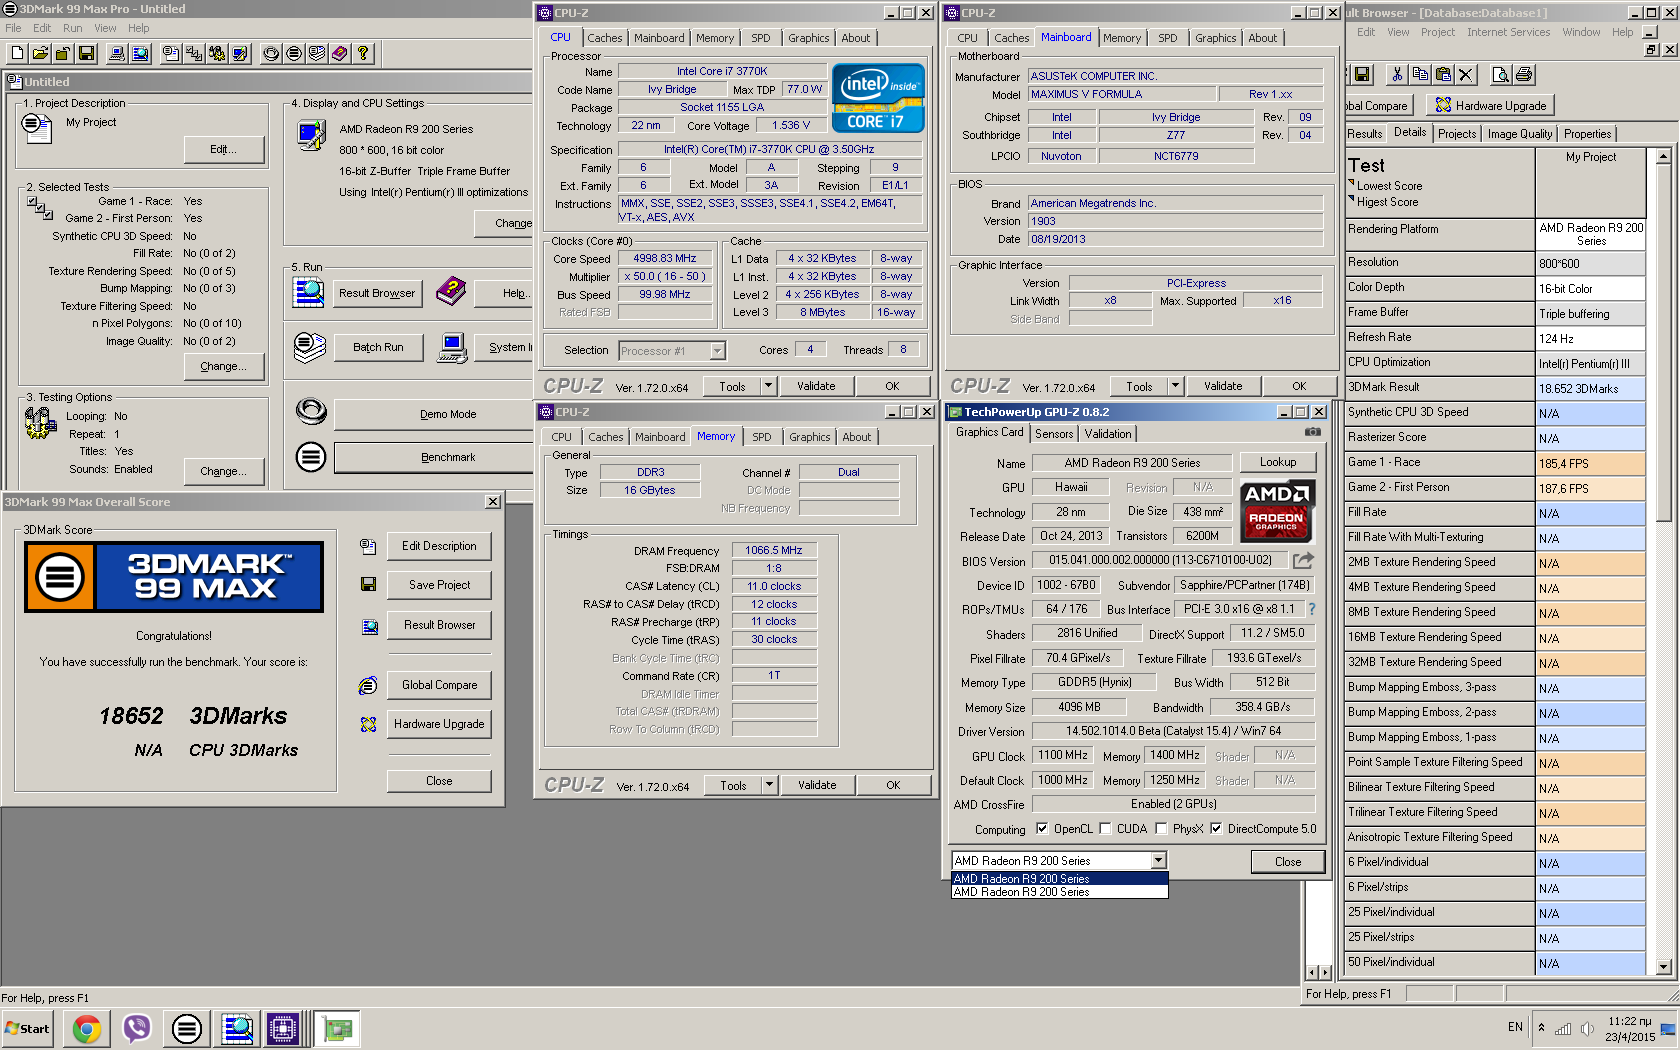1680x1050 pixels.
Task: Toggle the CUDA checkbox in GPU-Z
Action: tap(1105, 828)
